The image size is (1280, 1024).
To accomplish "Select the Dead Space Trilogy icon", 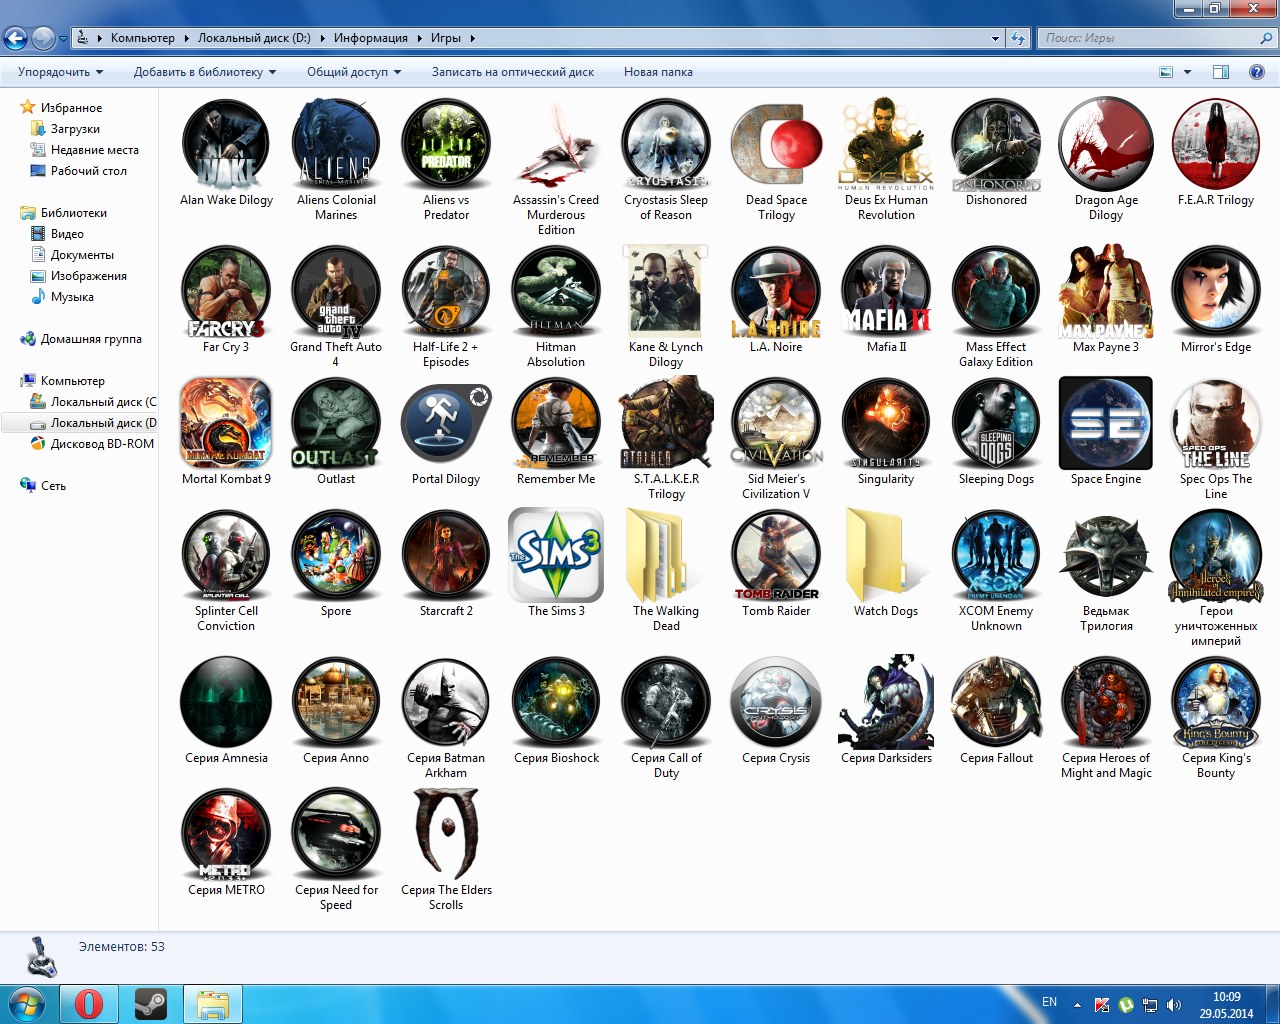I will pyautogui.click(x=776, y=144).
